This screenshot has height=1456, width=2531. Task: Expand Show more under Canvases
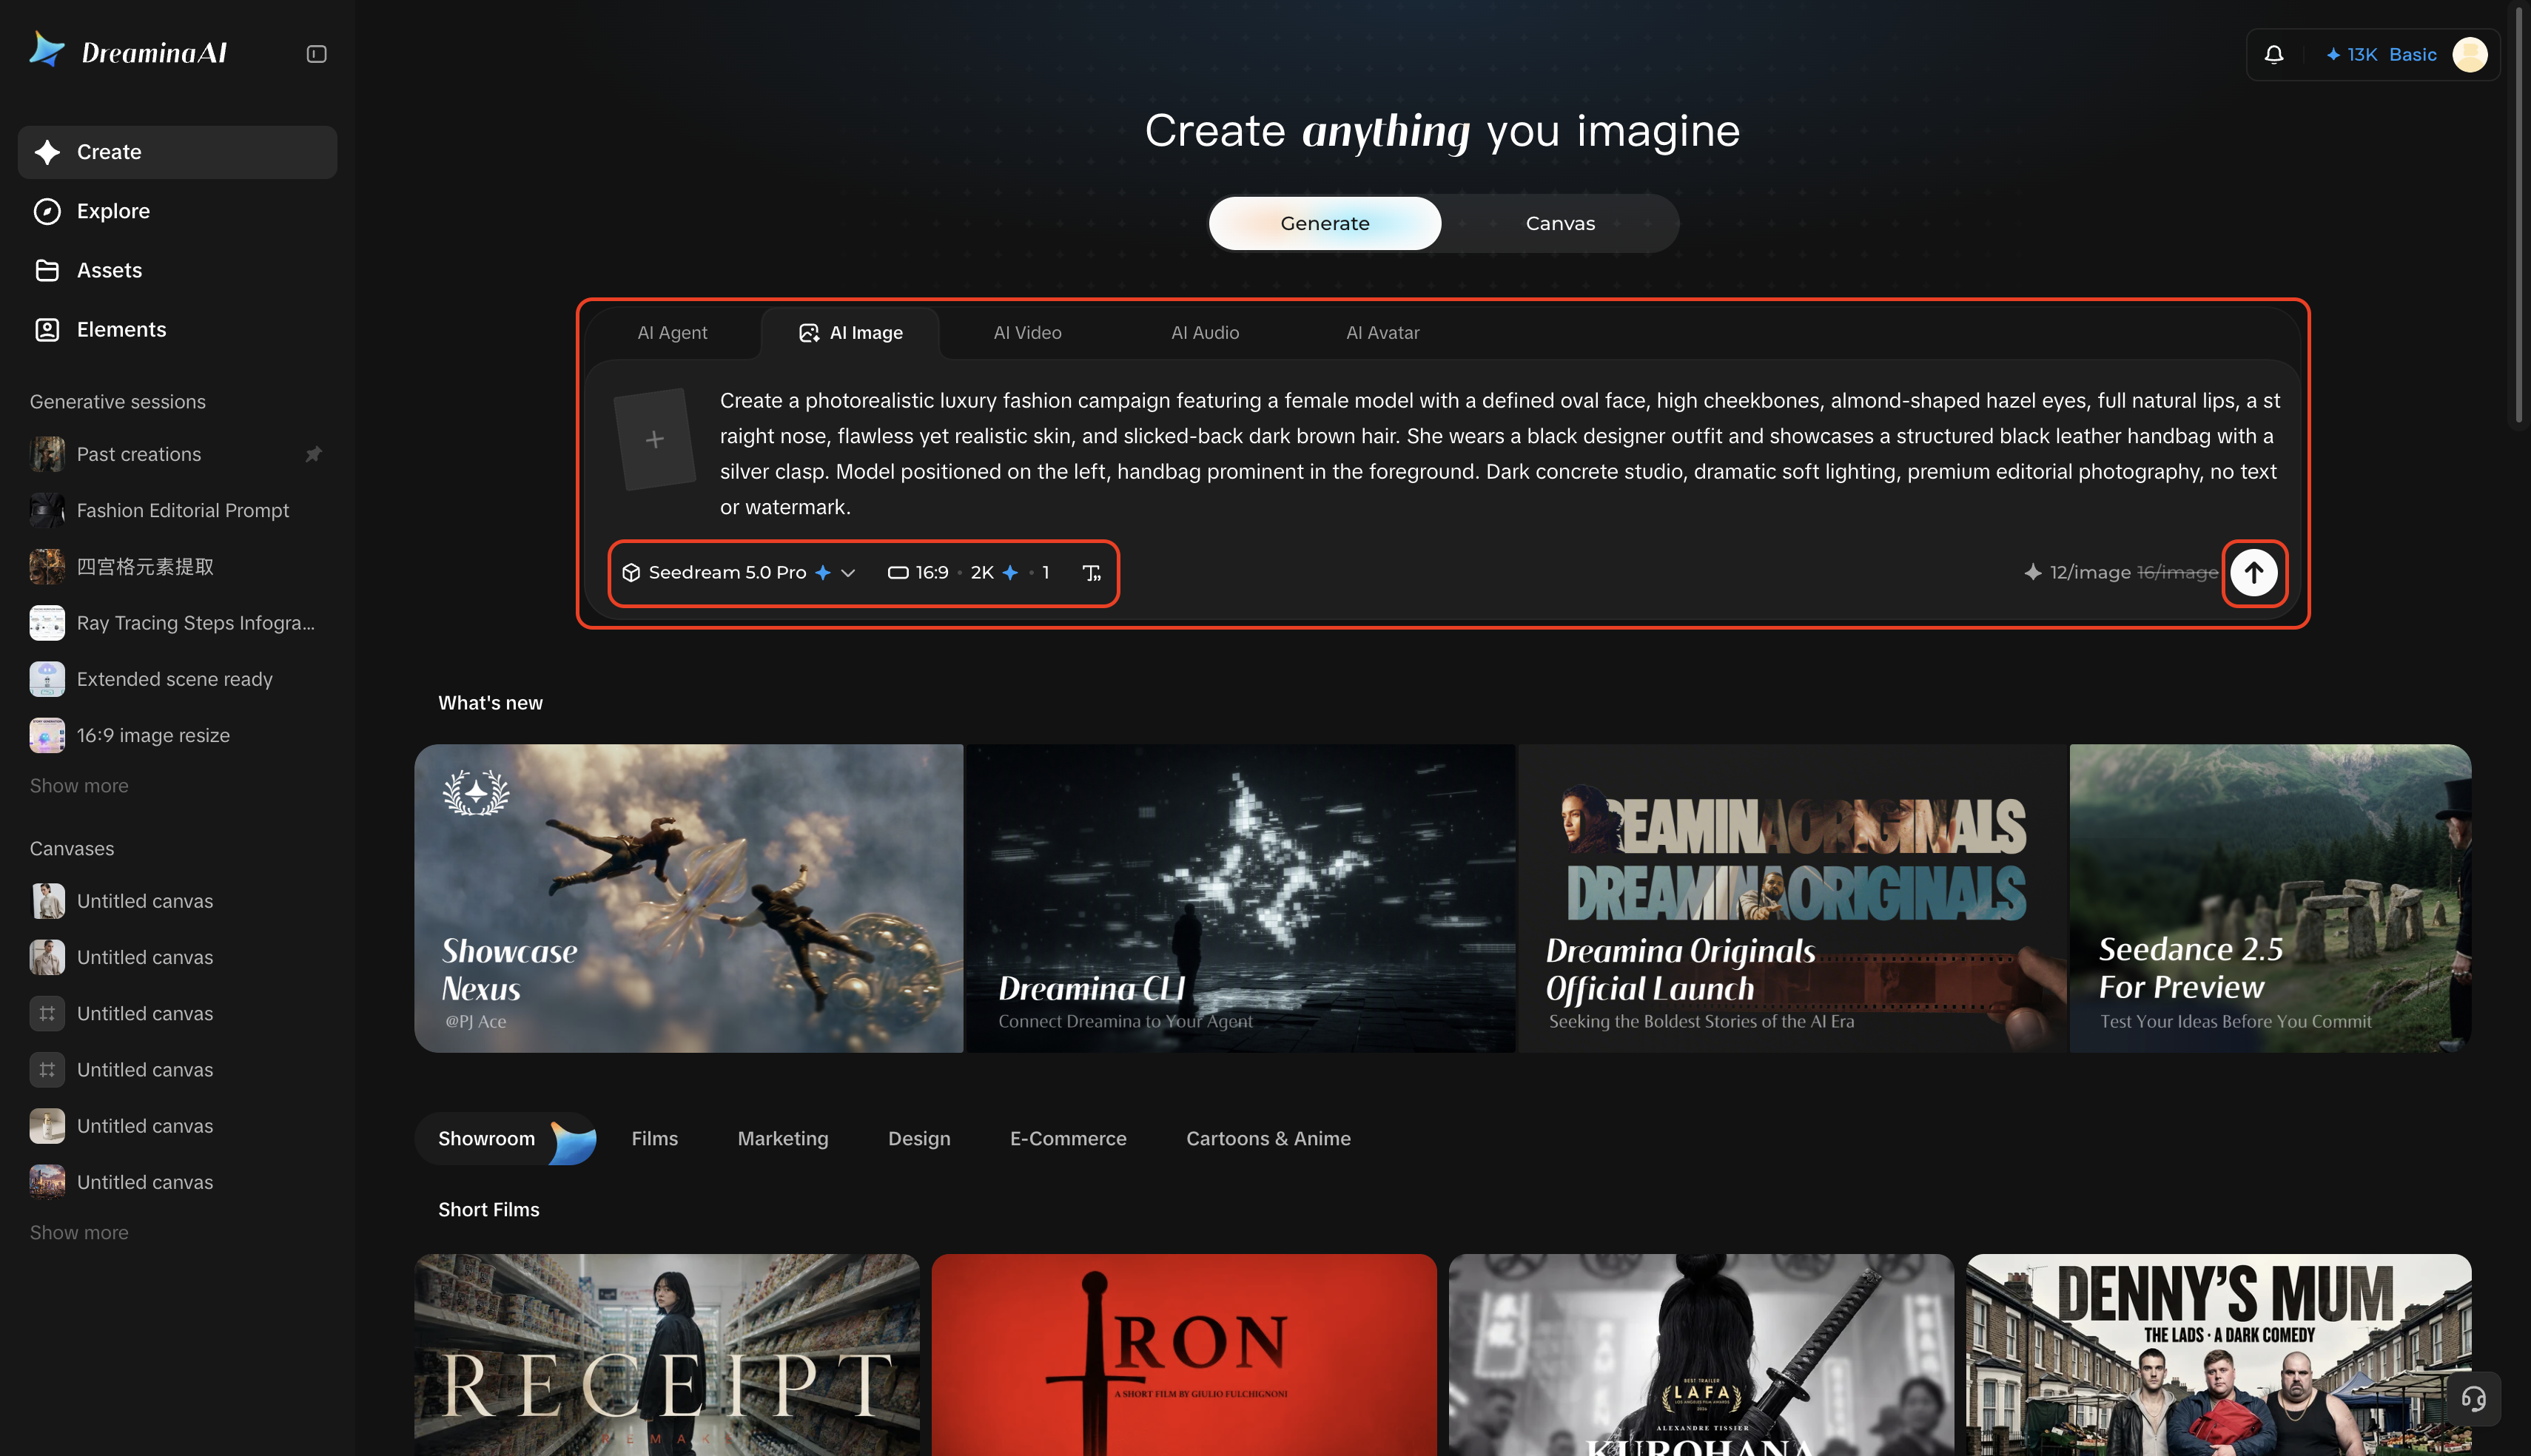[79, 1233]
